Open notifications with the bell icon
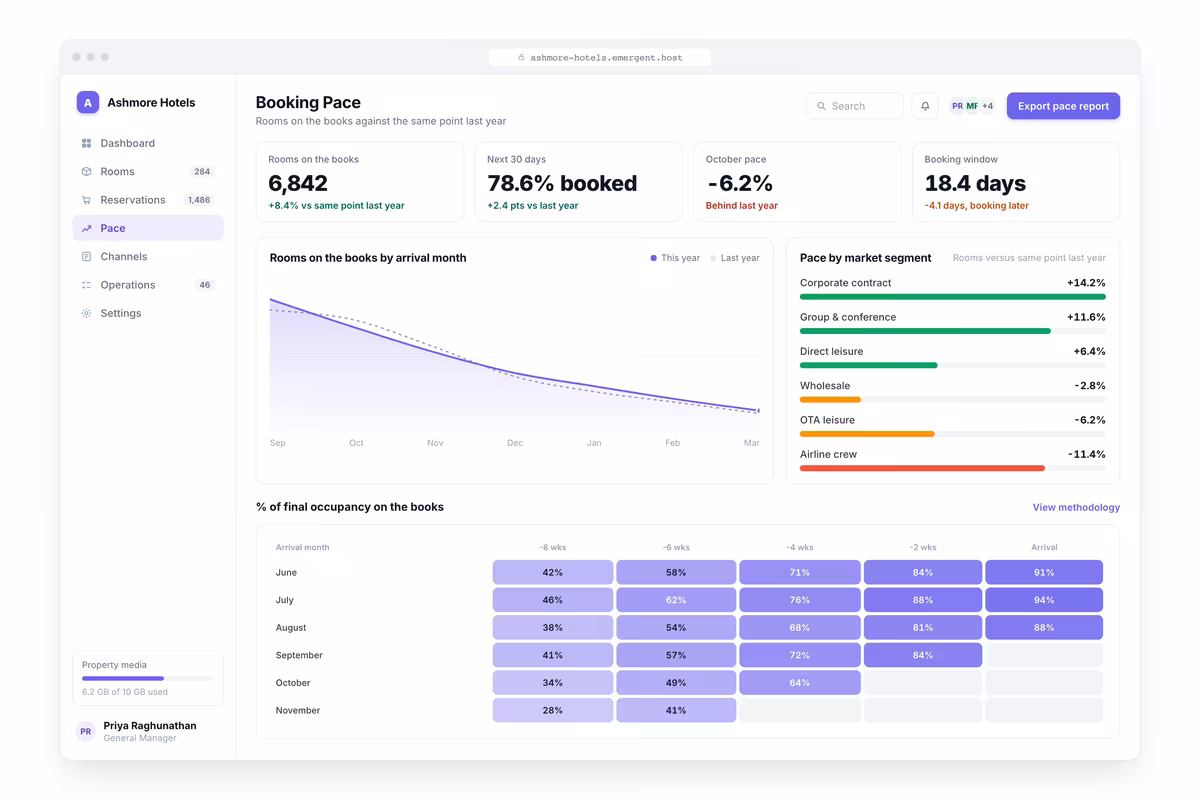1200x800 pixels. 925,106
